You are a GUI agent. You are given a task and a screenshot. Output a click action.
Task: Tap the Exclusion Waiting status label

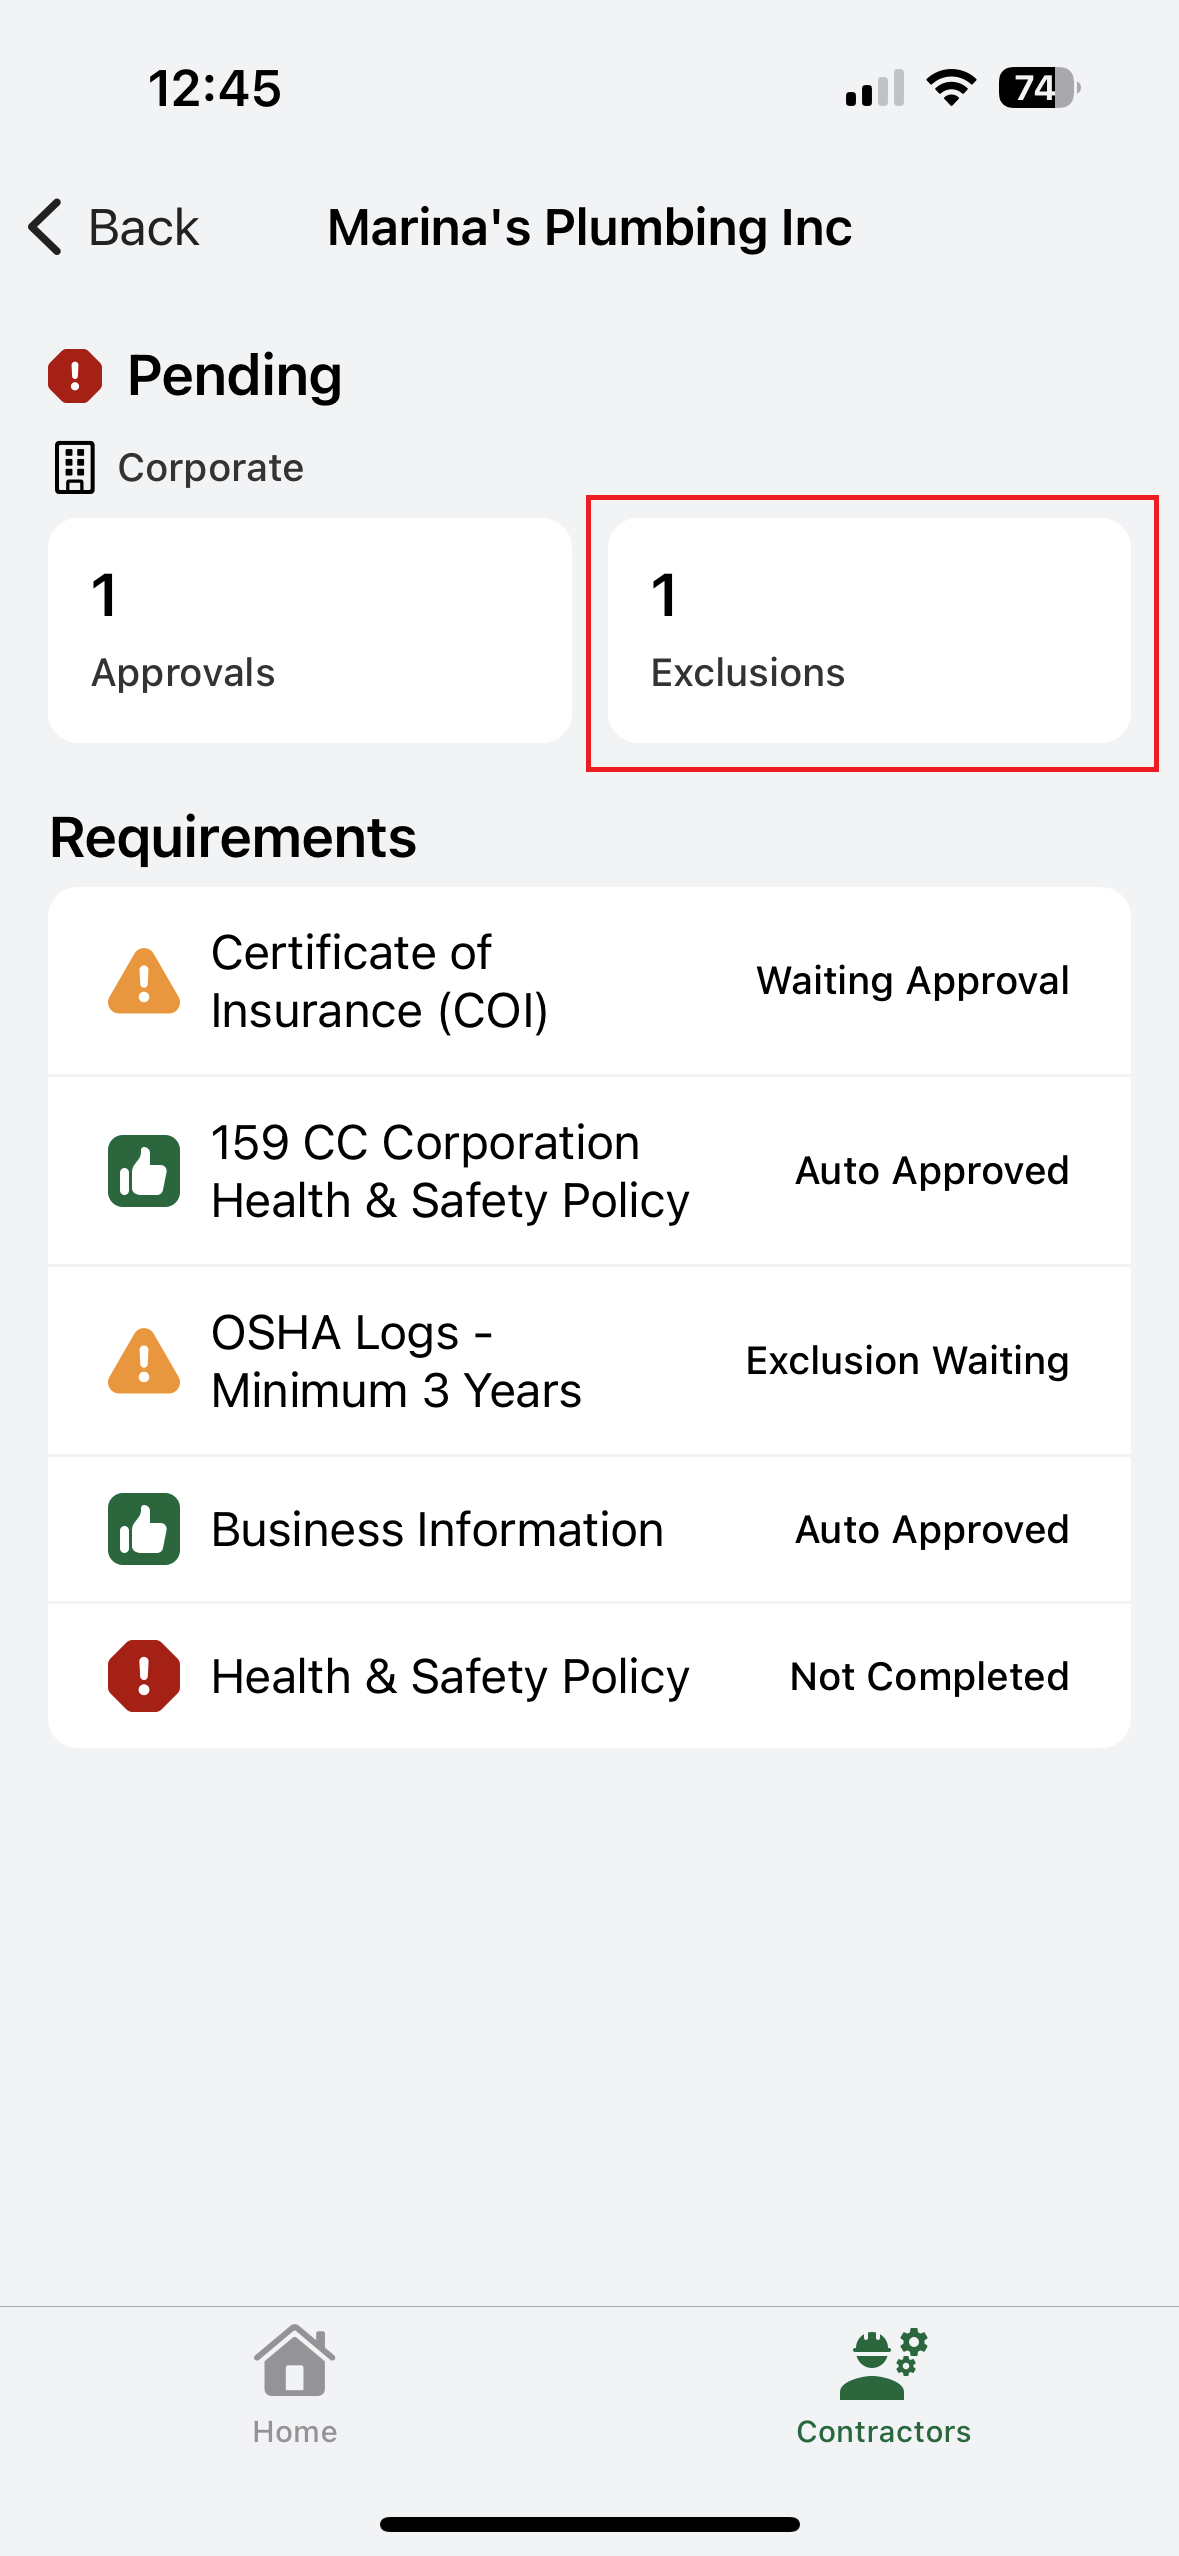coord(907,1361)
